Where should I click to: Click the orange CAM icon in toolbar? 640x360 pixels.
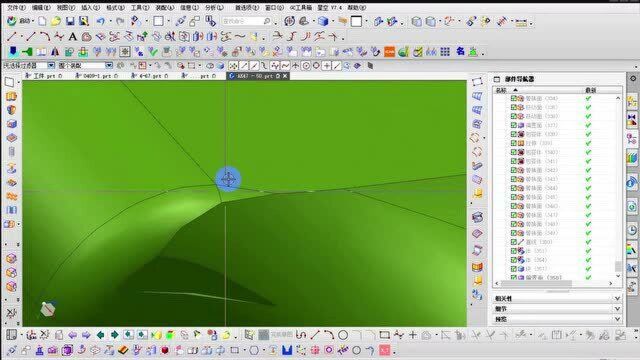[x=389, y=52]
